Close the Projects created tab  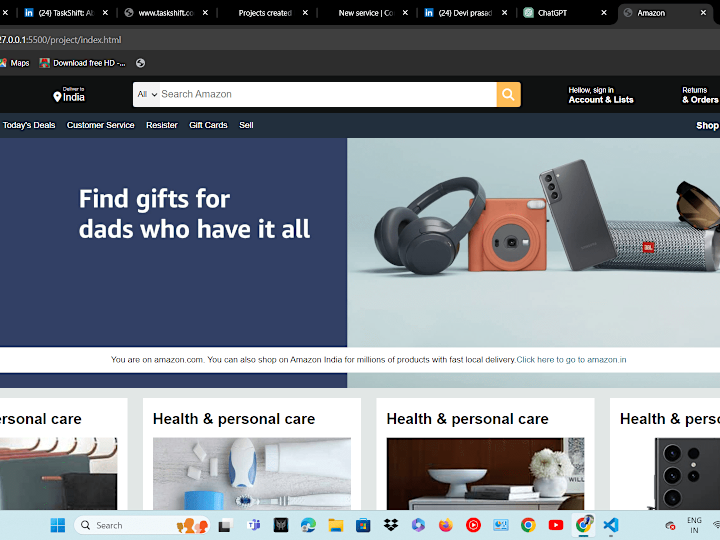[x=305, y=13]
